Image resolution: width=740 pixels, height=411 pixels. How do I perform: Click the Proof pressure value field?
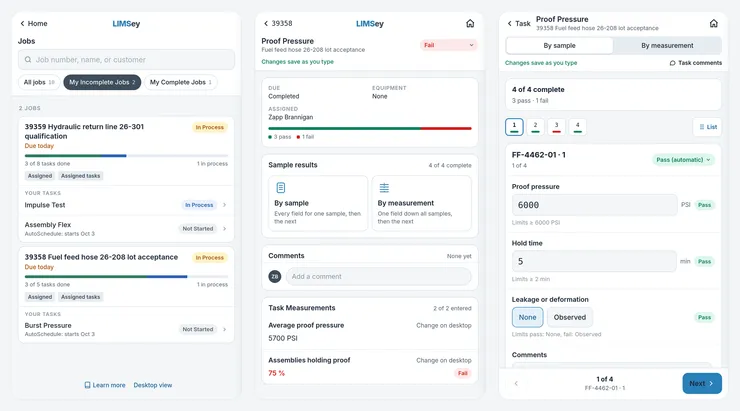click(595, 205)
